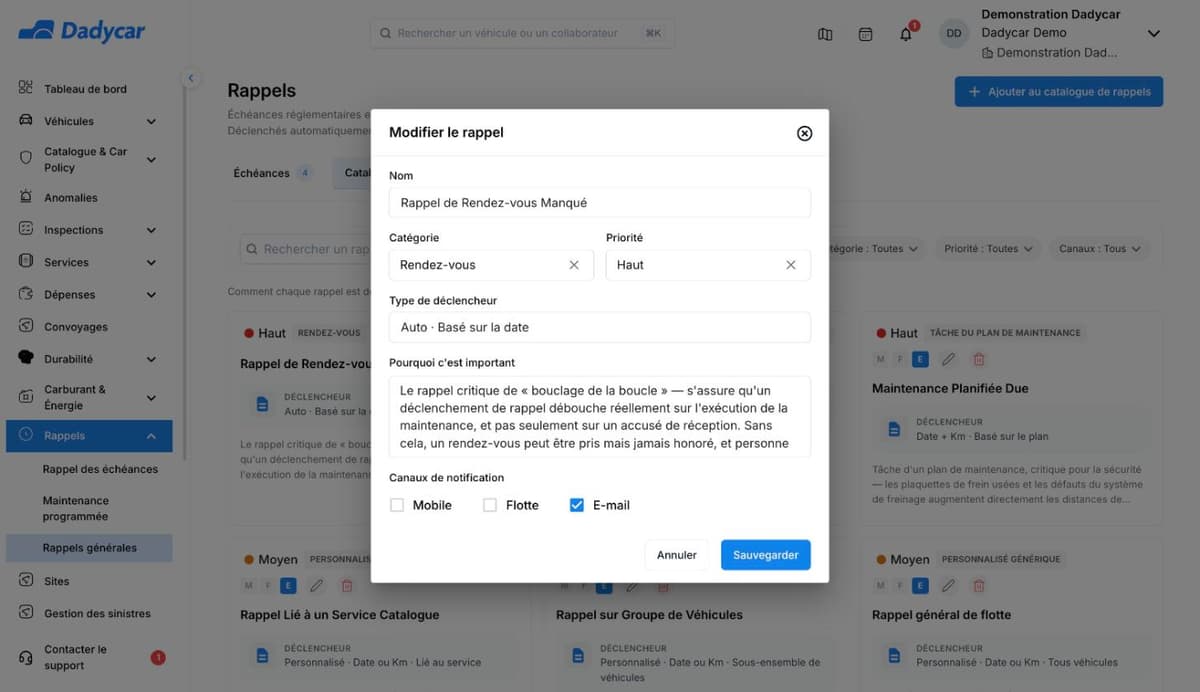Open the calendar icon in header
This screenshot has width=1200, height=692.
coord(866,34)
